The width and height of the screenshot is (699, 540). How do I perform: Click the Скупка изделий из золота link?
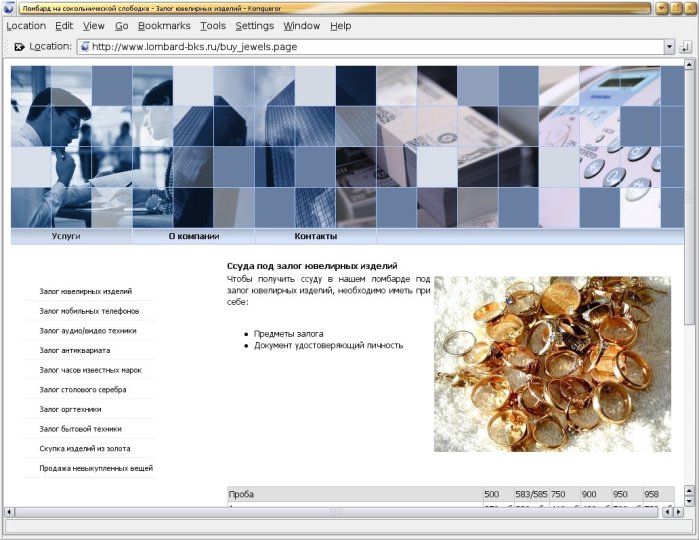85,448
